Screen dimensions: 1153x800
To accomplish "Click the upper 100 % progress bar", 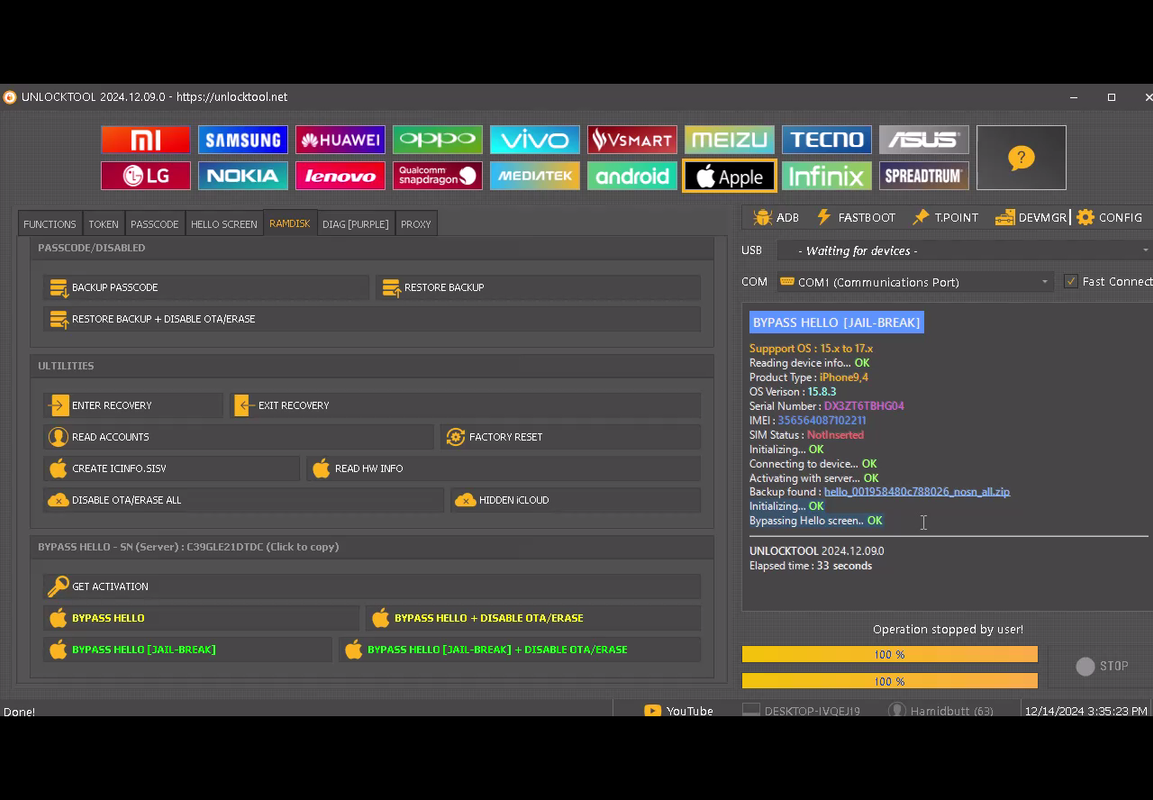I will [x=890, y=654].
